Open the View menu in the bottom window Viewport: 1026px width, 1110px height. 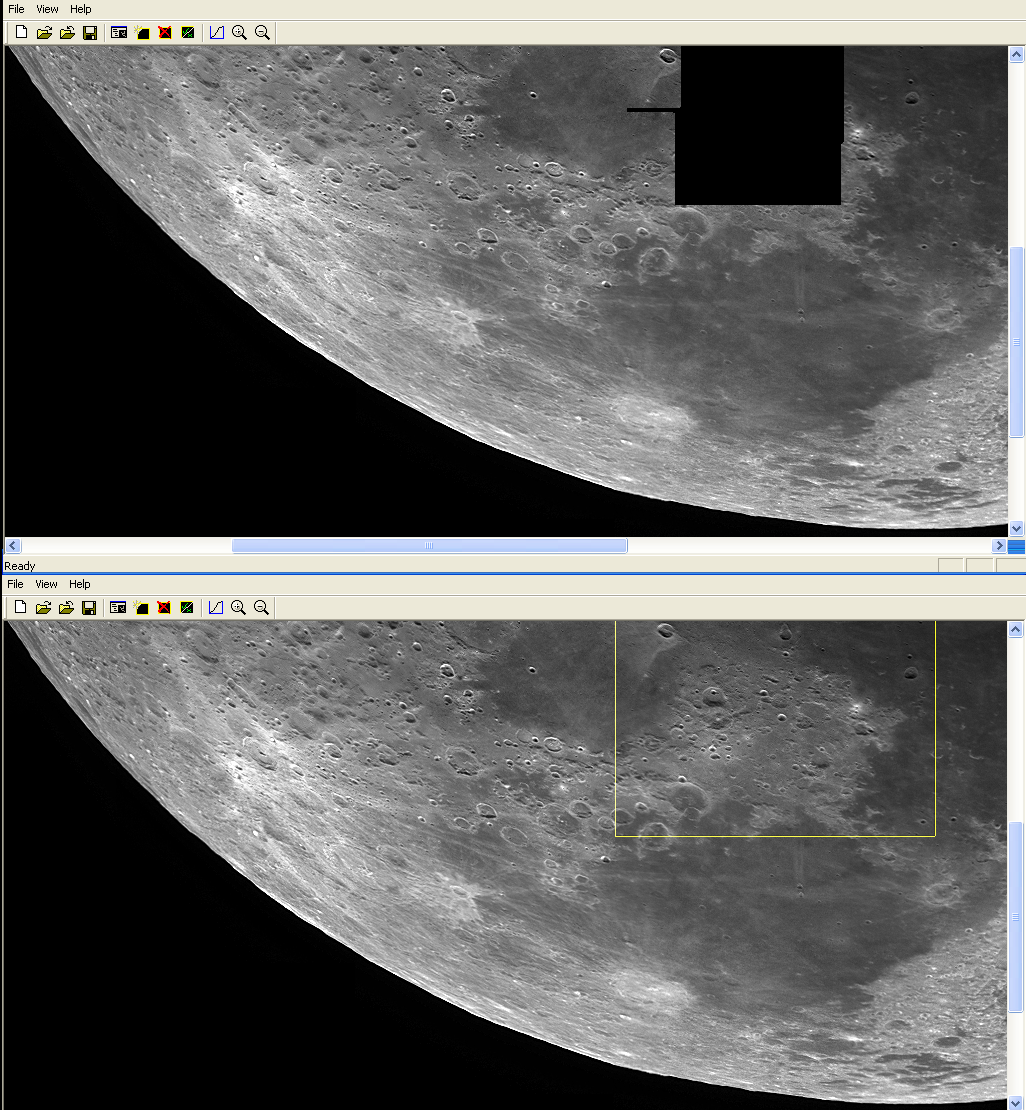(x=47, y=584)
